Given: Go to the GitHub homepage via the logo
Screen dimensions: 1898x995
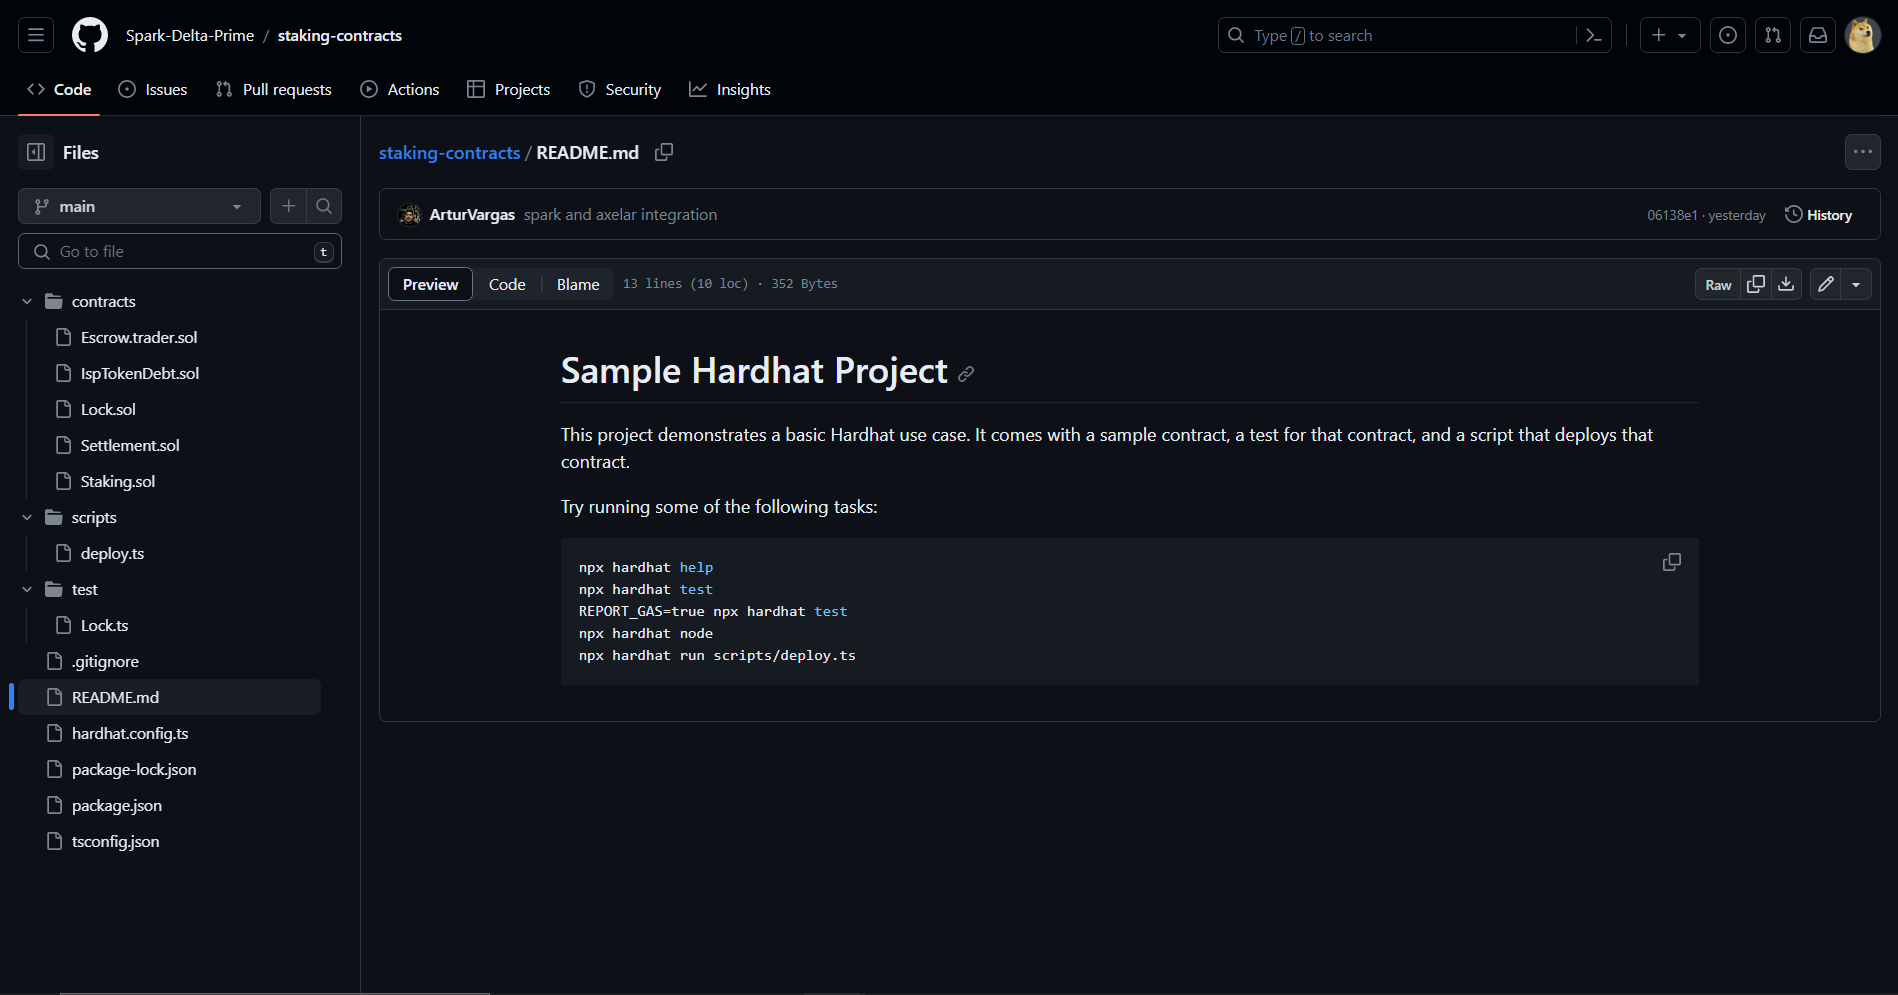Looking at the screenshot, I should click(90, 35).
